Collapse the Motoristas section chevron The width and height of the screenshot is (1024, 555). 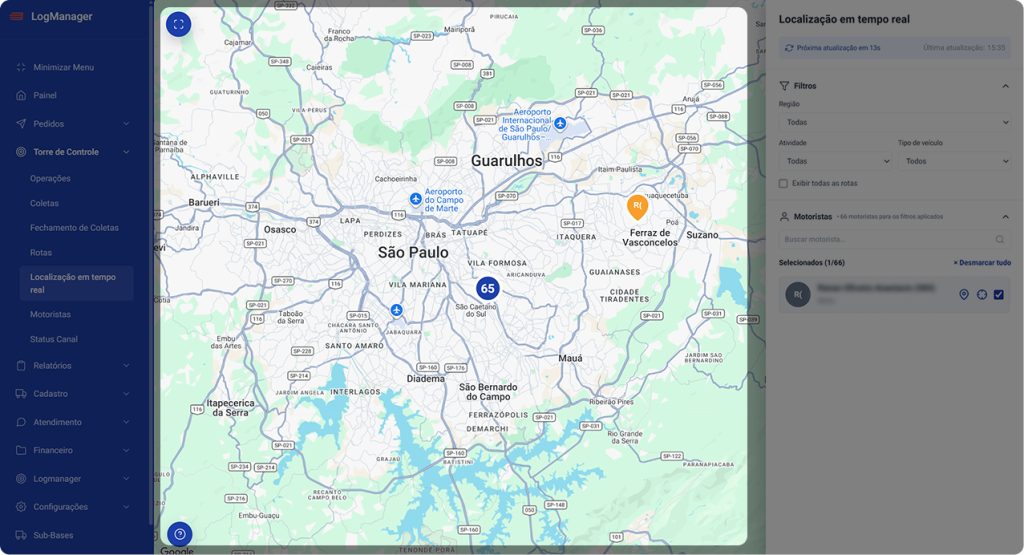(x=1005, y=217)
